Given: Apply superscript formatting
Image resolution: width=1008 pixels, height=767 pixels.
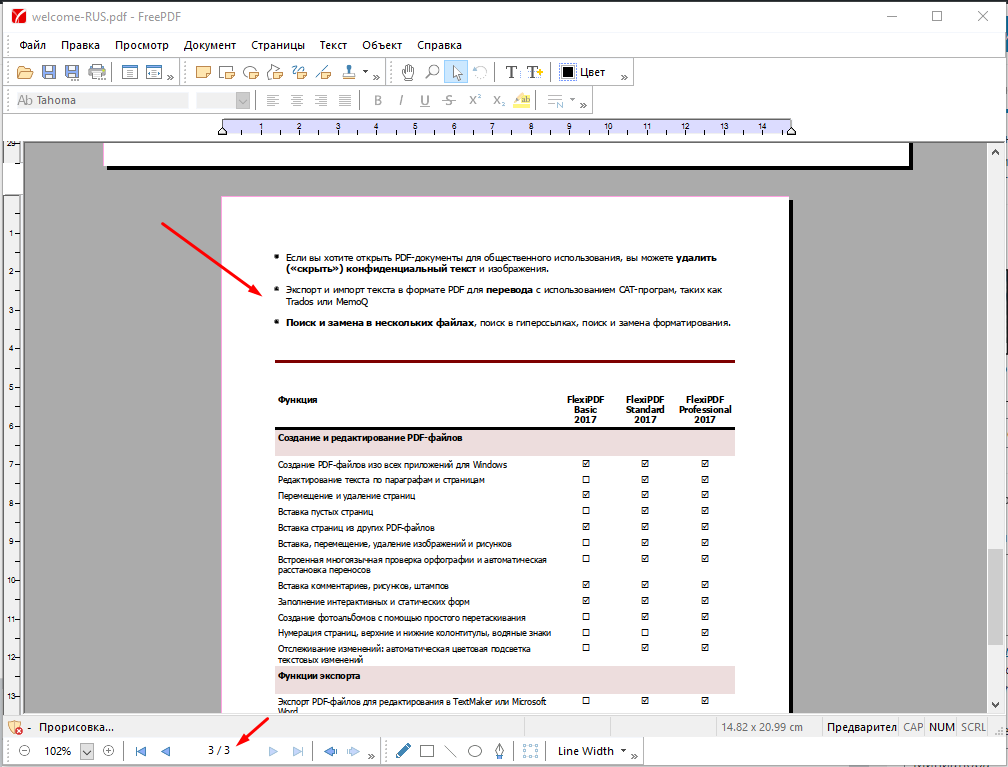Looking at the screenshot, I should pos(475,100).
